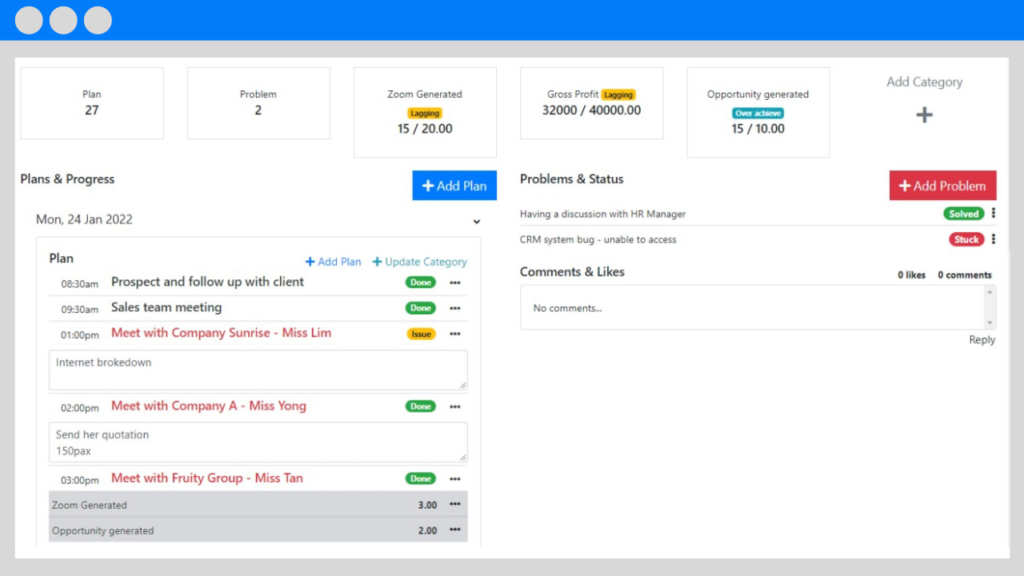Image resolution: width=1024 pixels, height=576 pixels.
Task: Click the Reply link under comments
Action: [982, 340]
